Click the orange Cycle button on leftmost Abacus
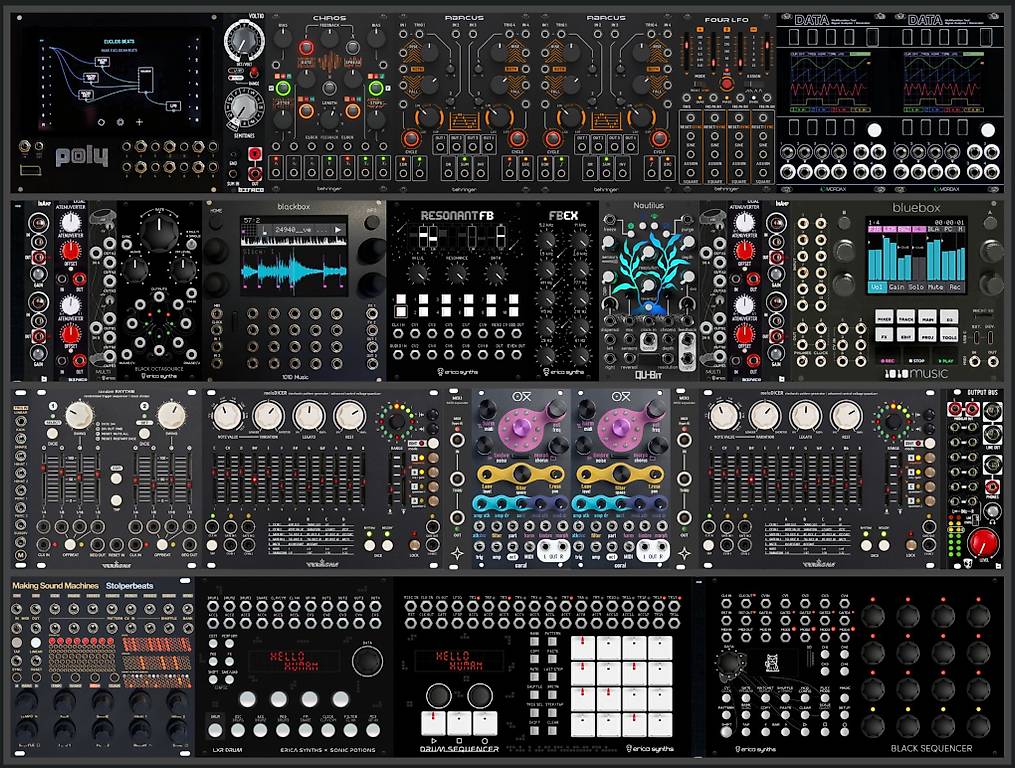This screenshot has height=768, width=1015. (411, 139)
